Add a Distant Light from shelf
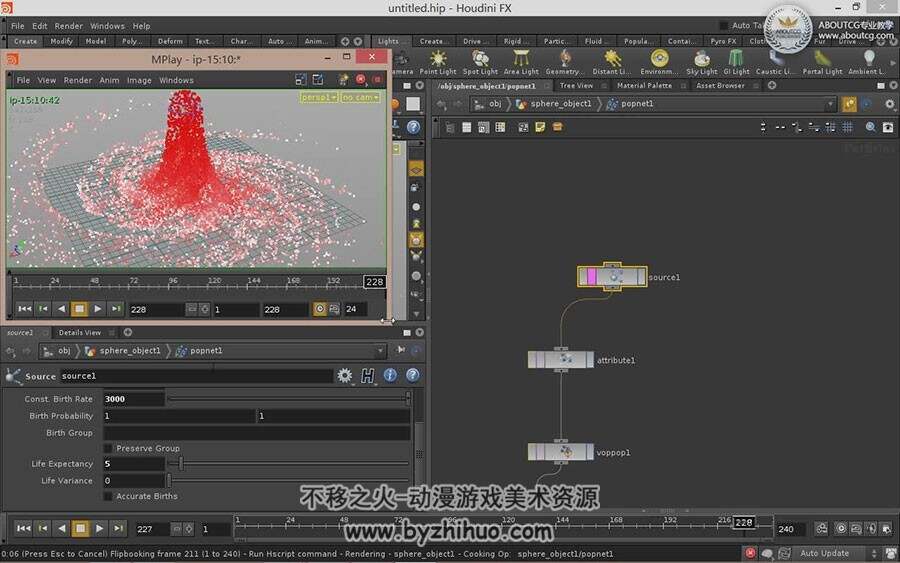The width and height of the screenshot is (900, 563). click(x=611, y=63)
